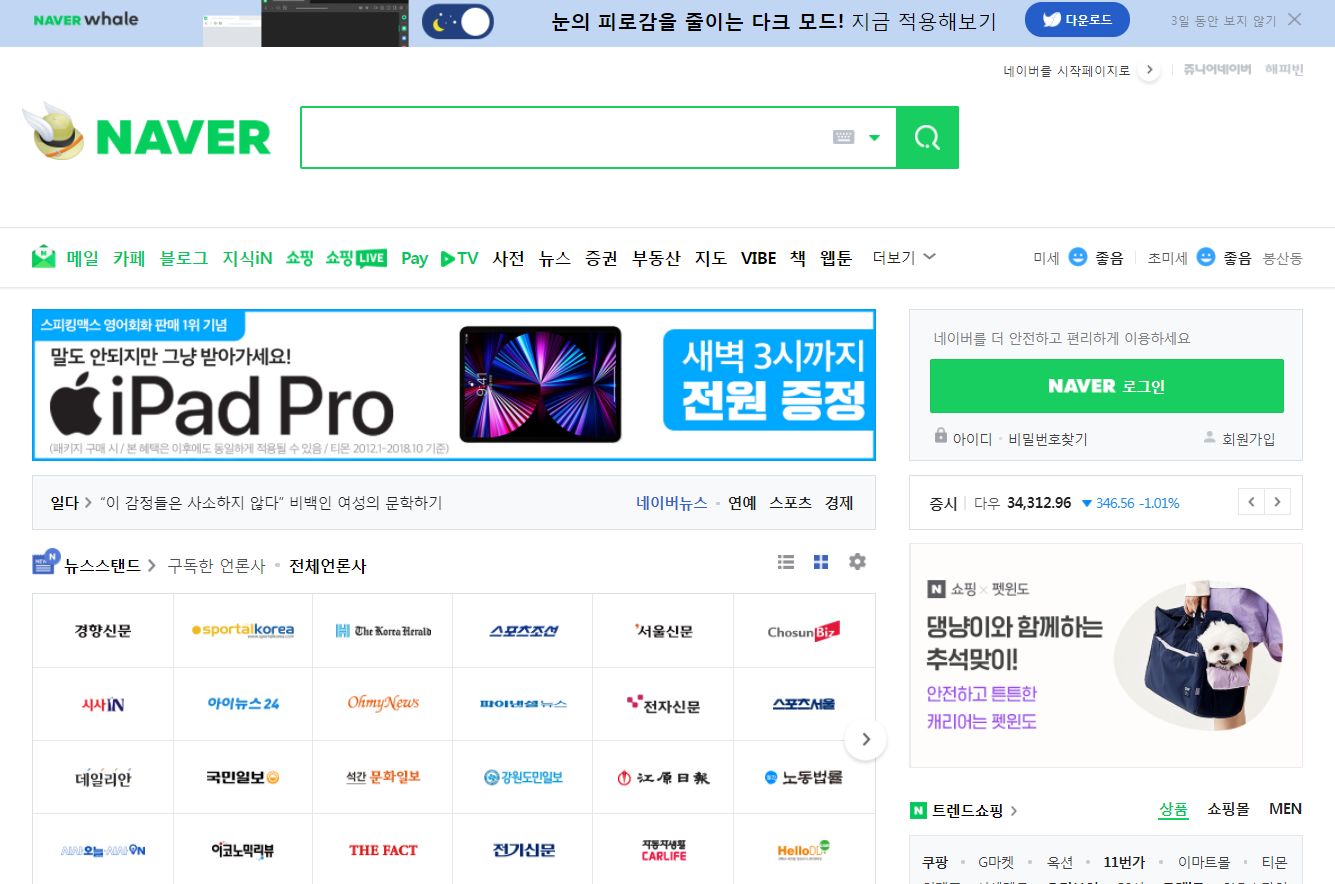Expand the 더보기 more menu
Image resolution: width=1335 pixels, height=884 pixels.
pos(904,257)
